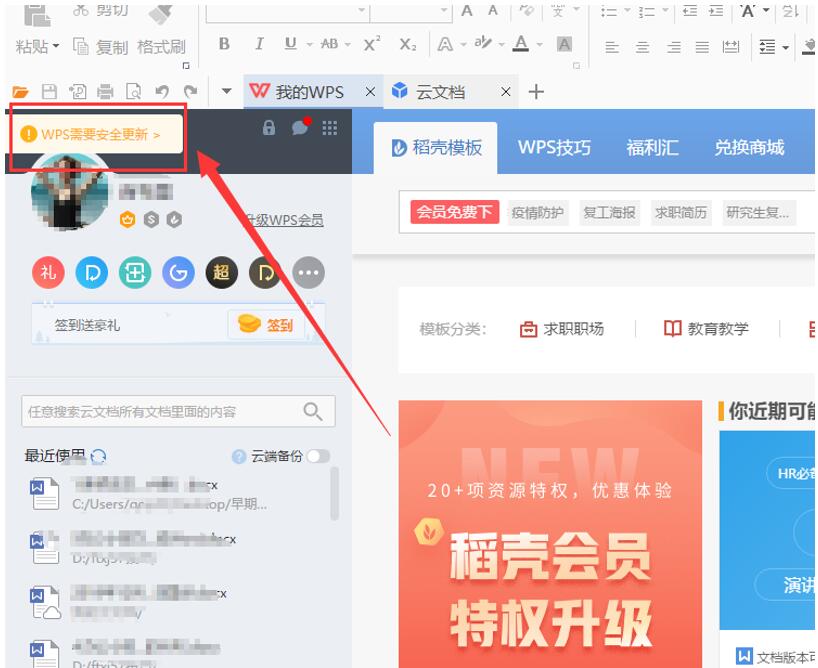Switch to the WPS技巧 tab
This screenshot has height=668, width=818.
coord(554,148)
